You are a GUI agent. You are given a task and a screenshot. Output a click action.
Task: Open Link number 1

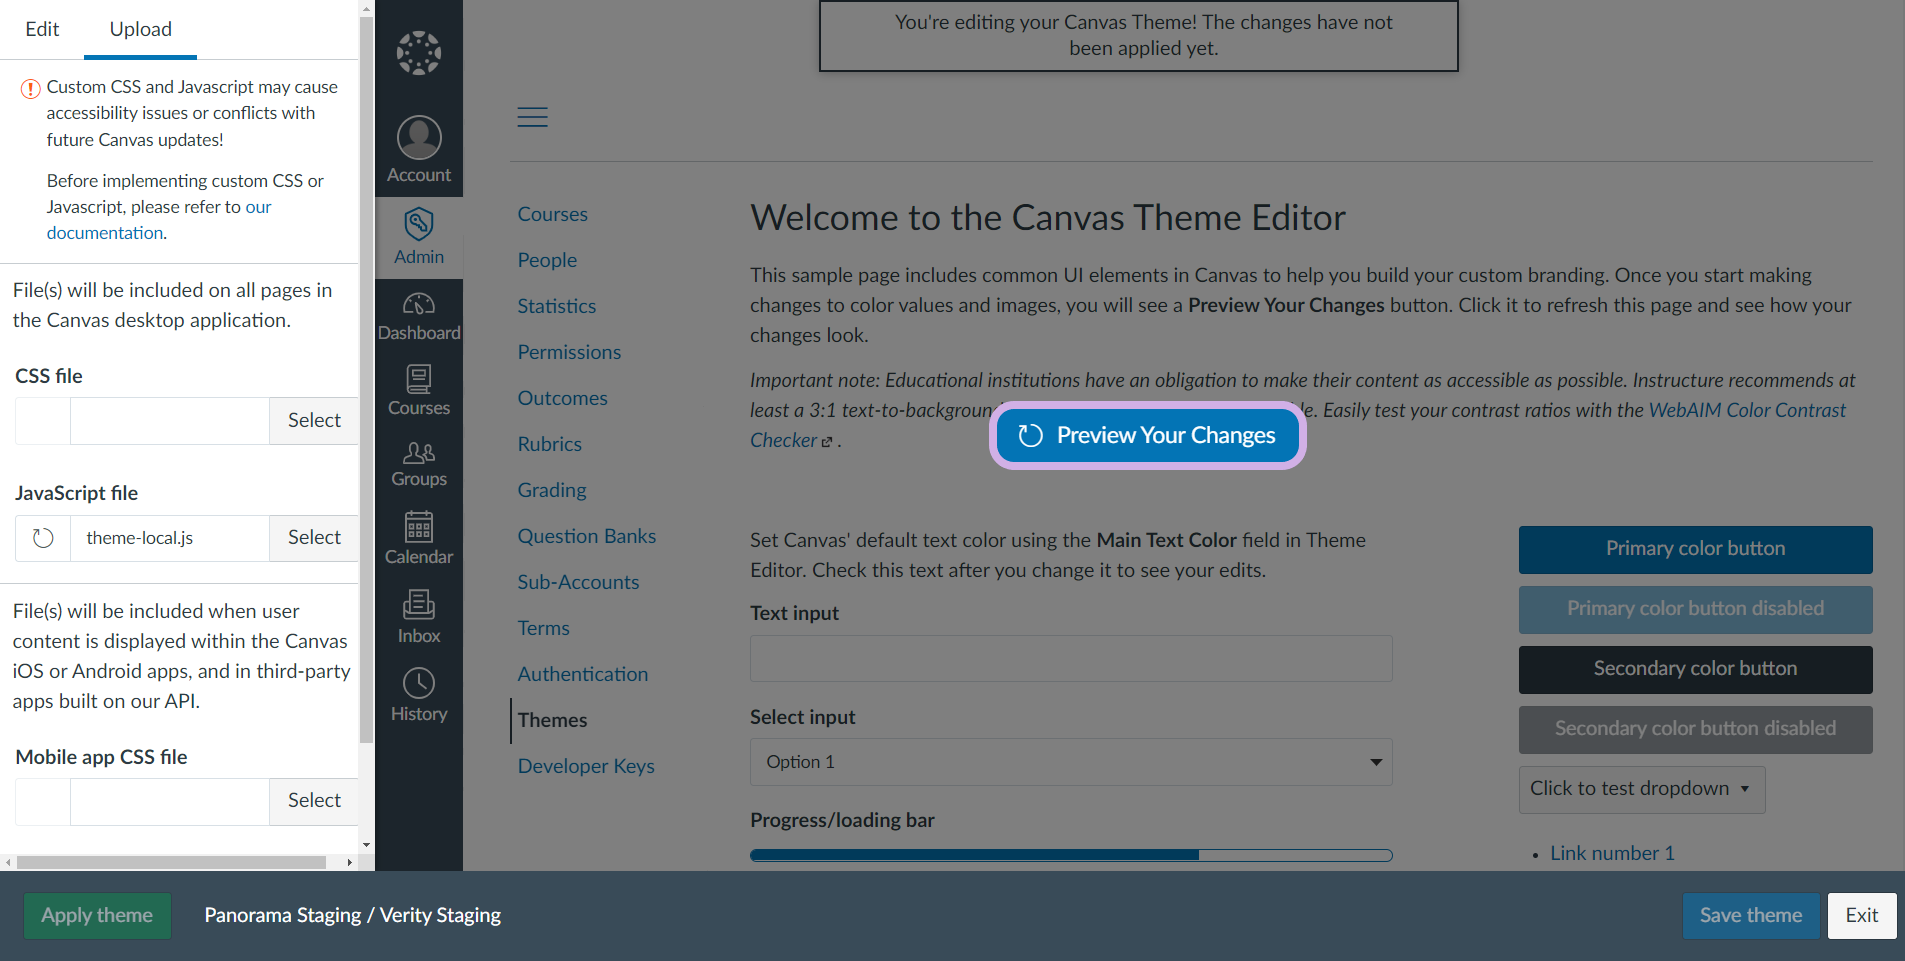point(1612,853)
